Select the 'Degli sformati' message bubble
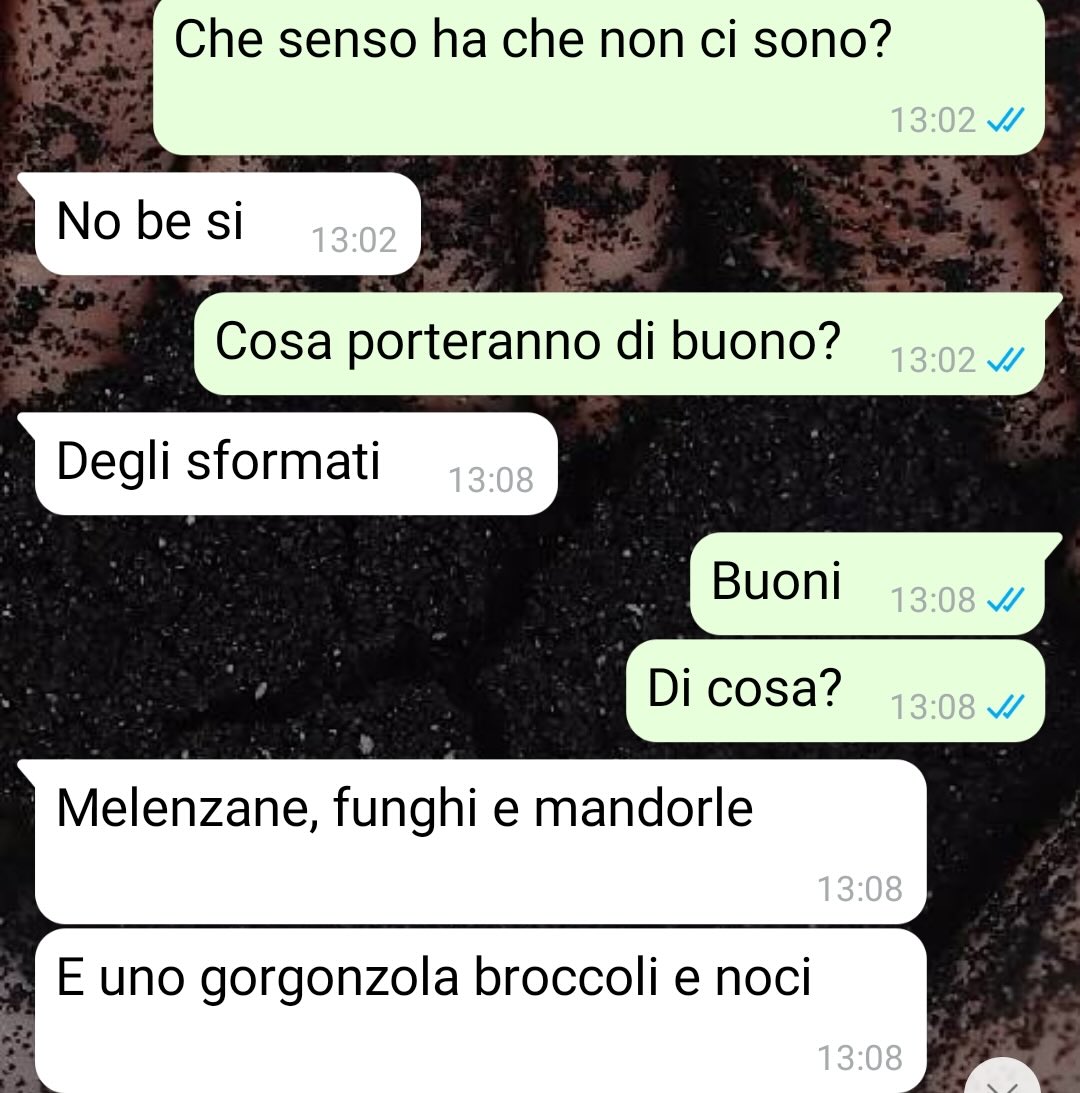This screenshot has width=1080, height=1093. [x=296, y=464]
